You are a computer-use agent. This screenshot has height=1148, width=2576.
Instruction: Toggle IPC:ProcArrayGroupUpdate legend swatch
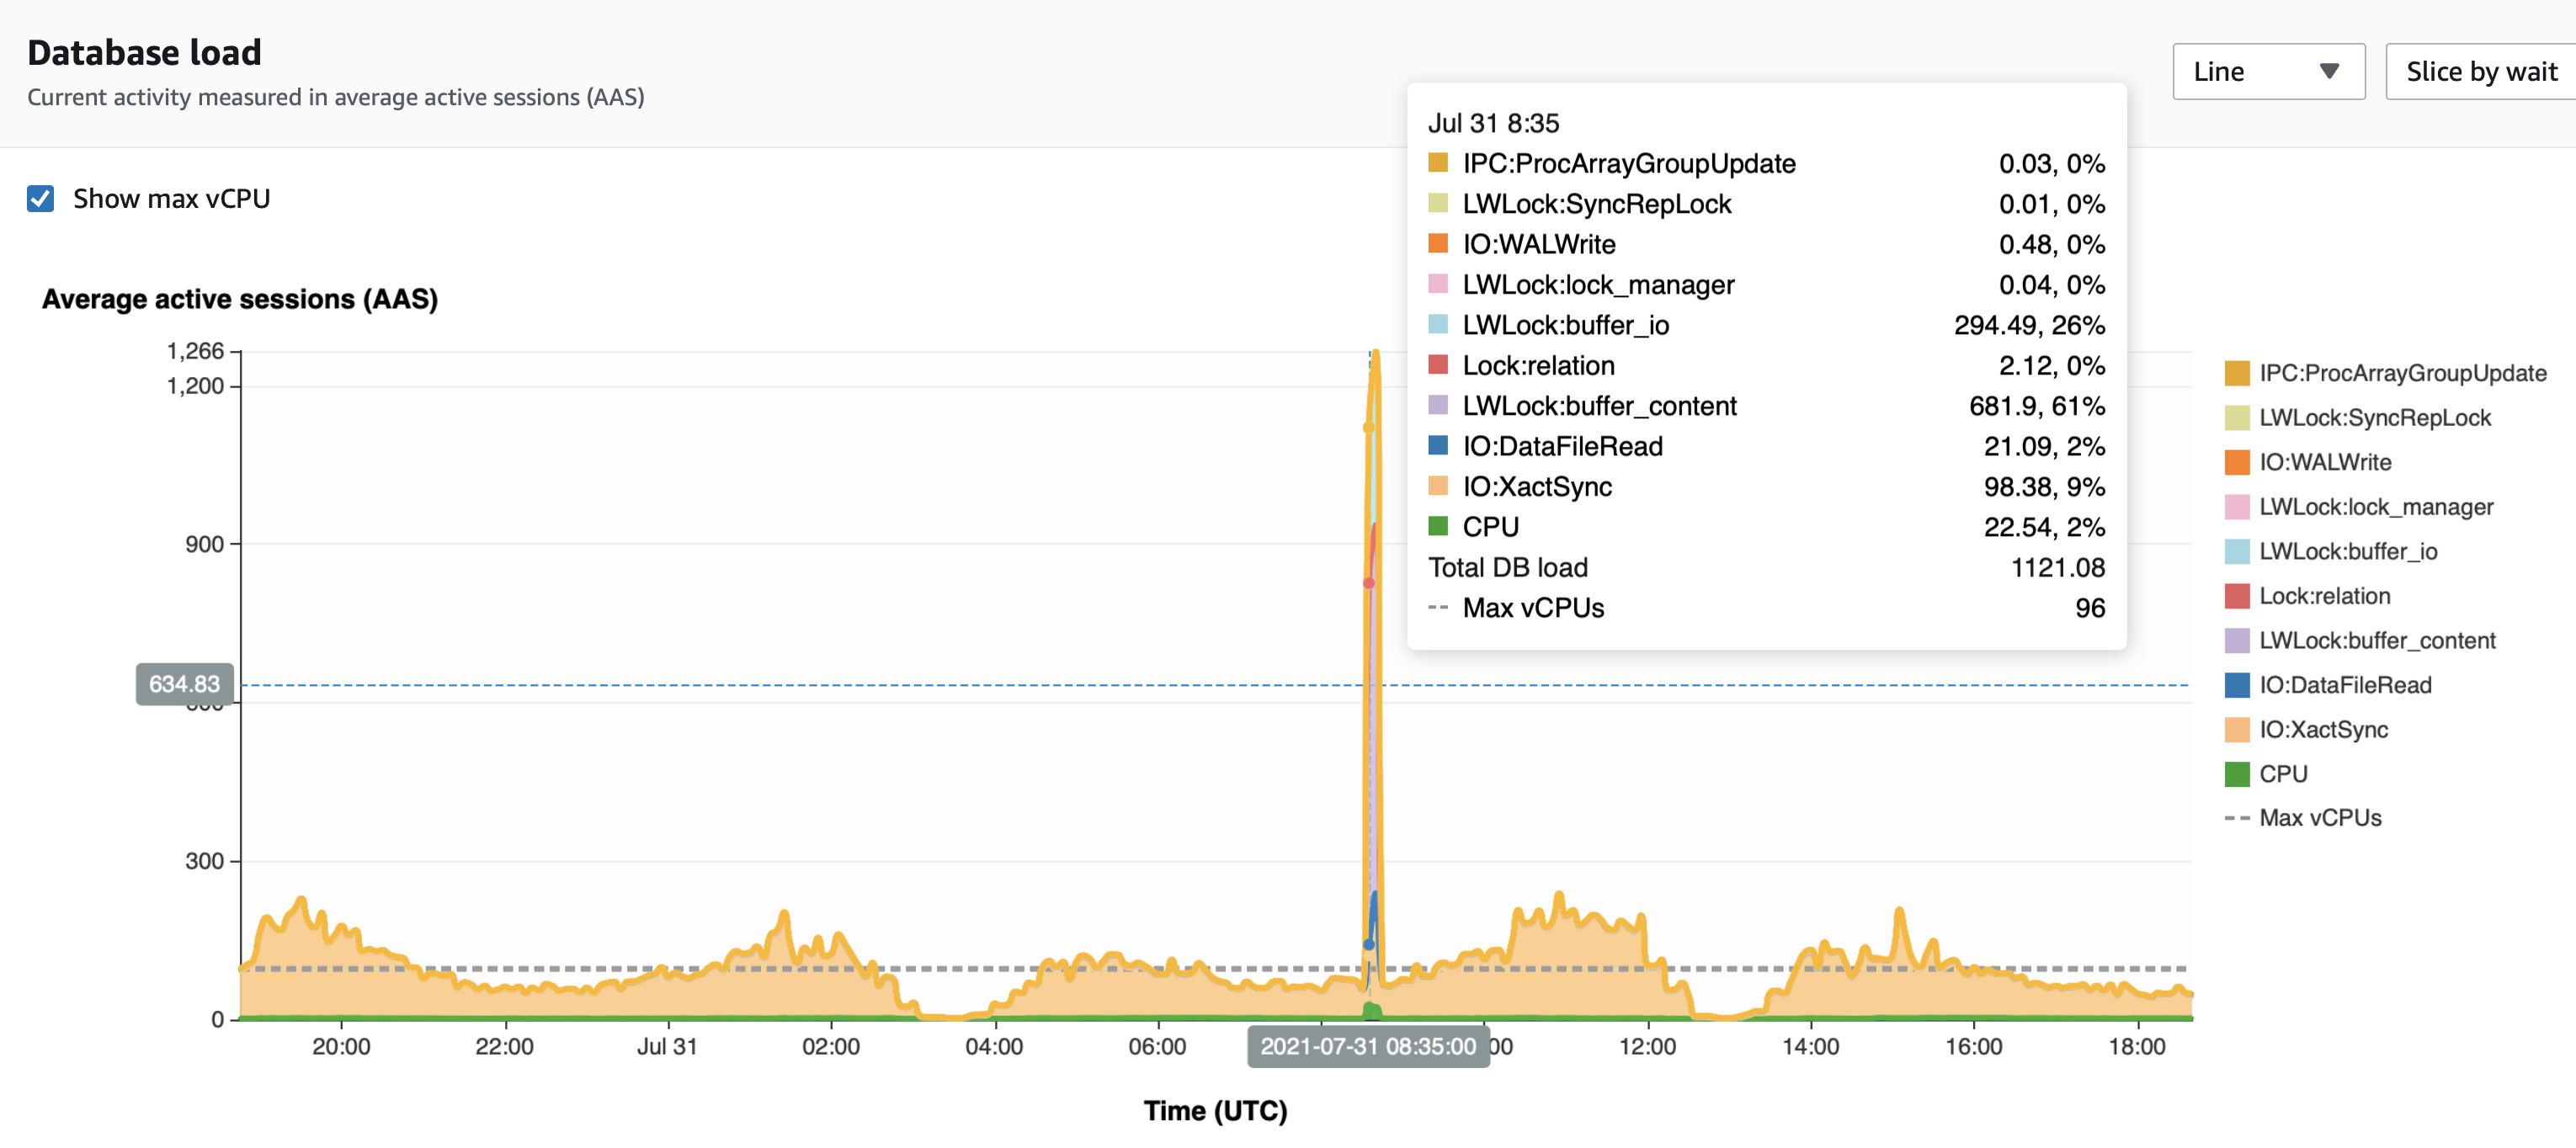click(x=2236, y=374)
